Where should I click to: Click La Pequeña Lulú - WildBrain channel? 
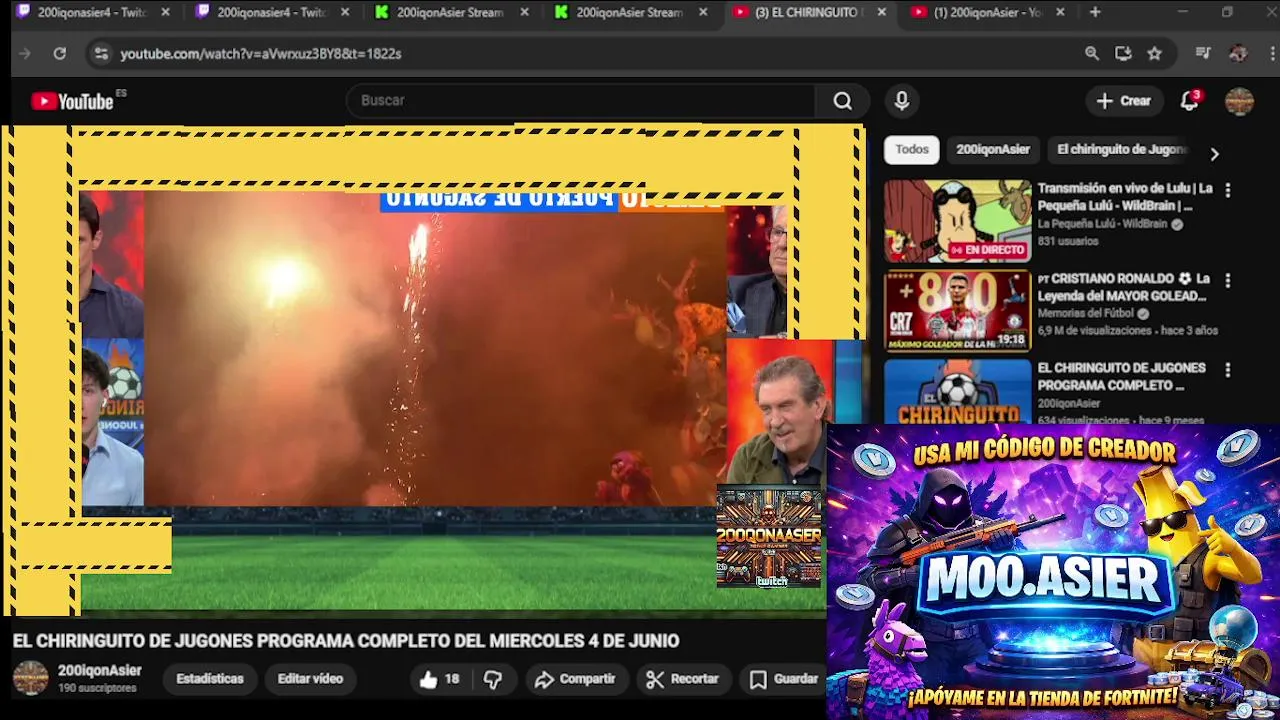1102,224
